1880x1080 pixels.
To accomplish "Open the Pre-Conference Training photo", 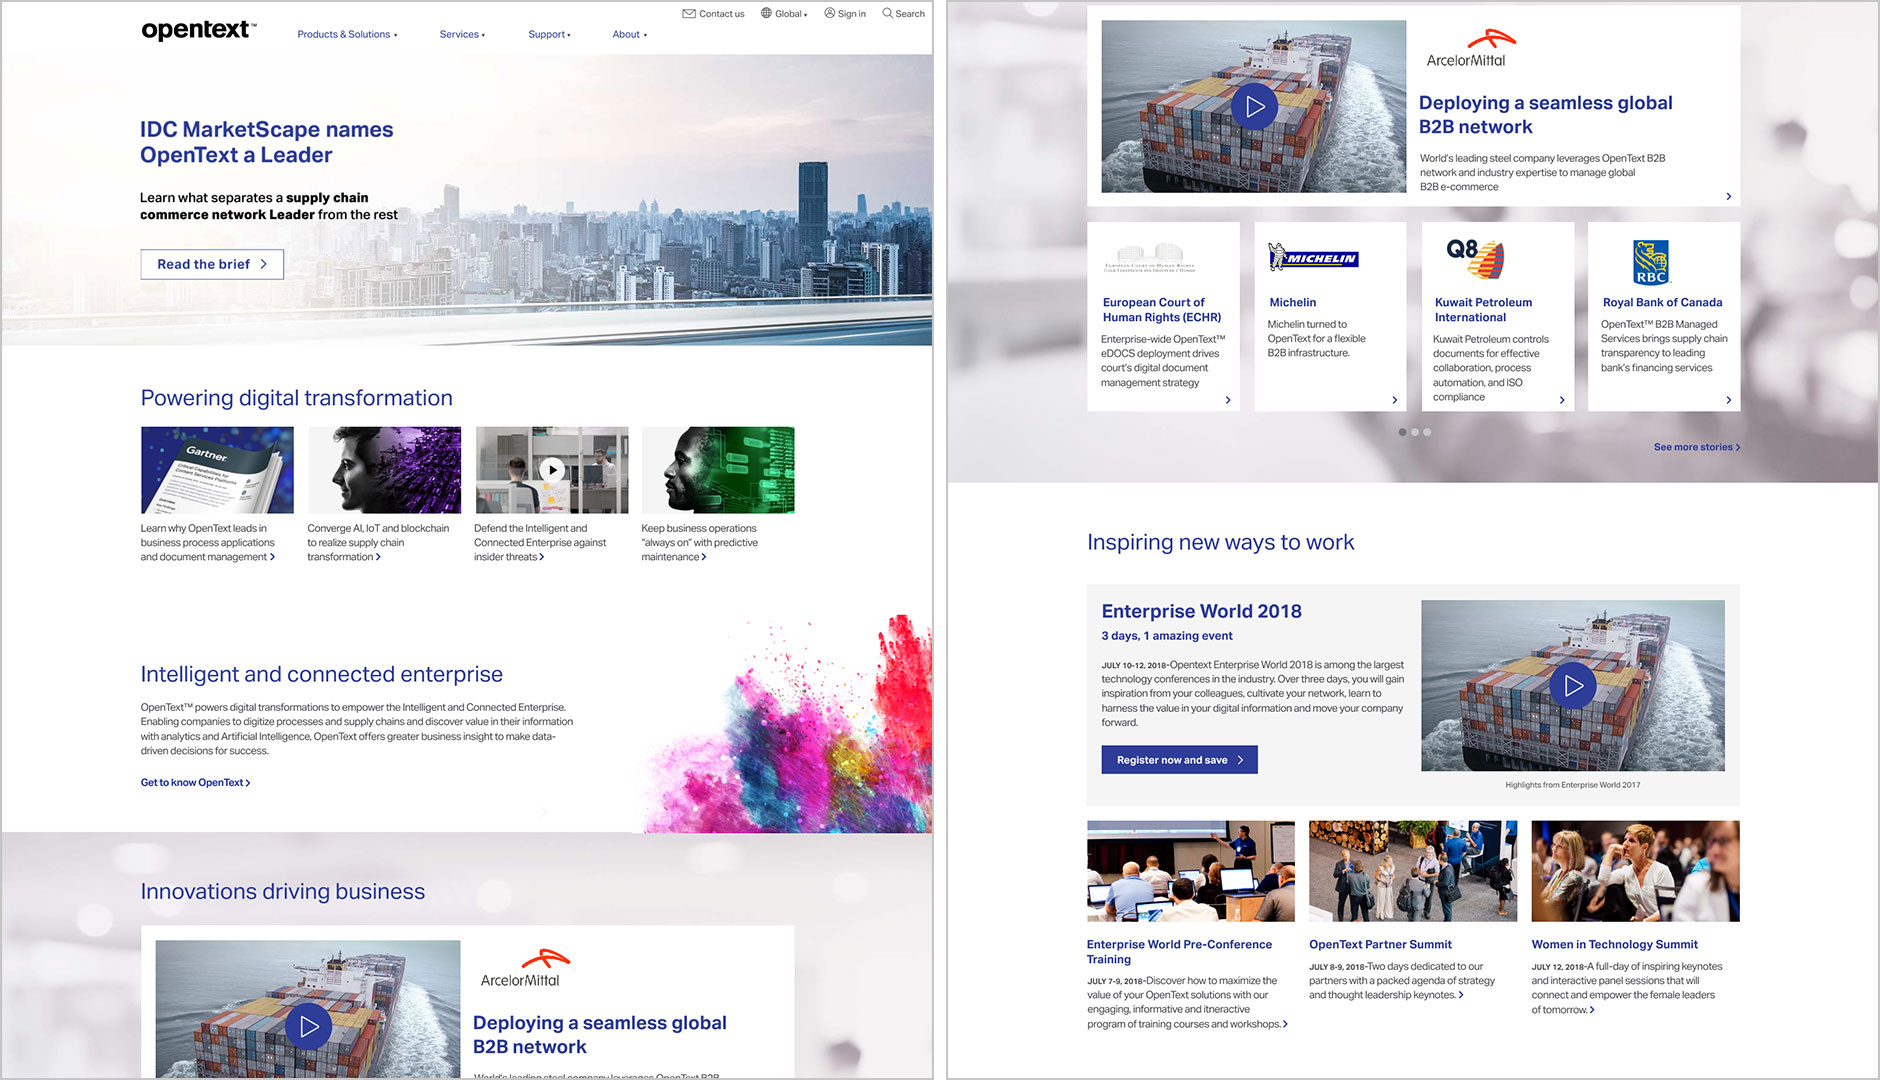I will 1190,871.
